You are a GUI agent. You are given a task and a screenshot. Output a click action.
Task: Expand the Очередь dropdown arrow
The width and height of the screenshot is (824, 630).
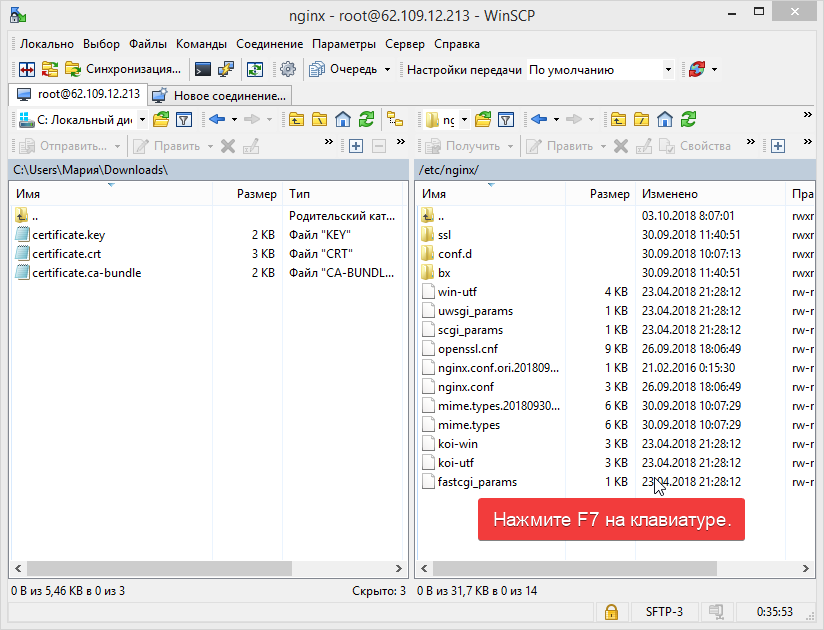click(387, 69)
